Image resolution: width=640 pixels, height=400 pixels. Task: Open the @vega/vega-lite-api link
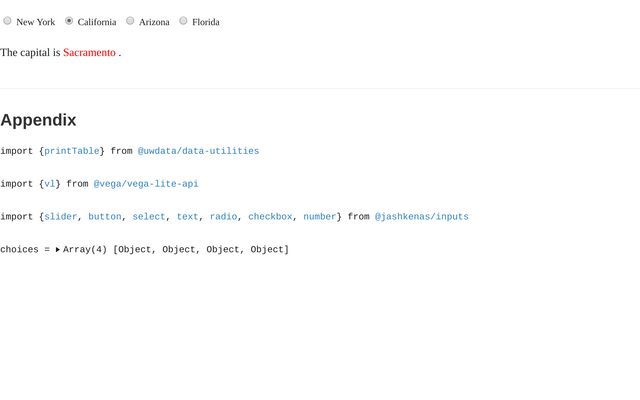[146, 184]
